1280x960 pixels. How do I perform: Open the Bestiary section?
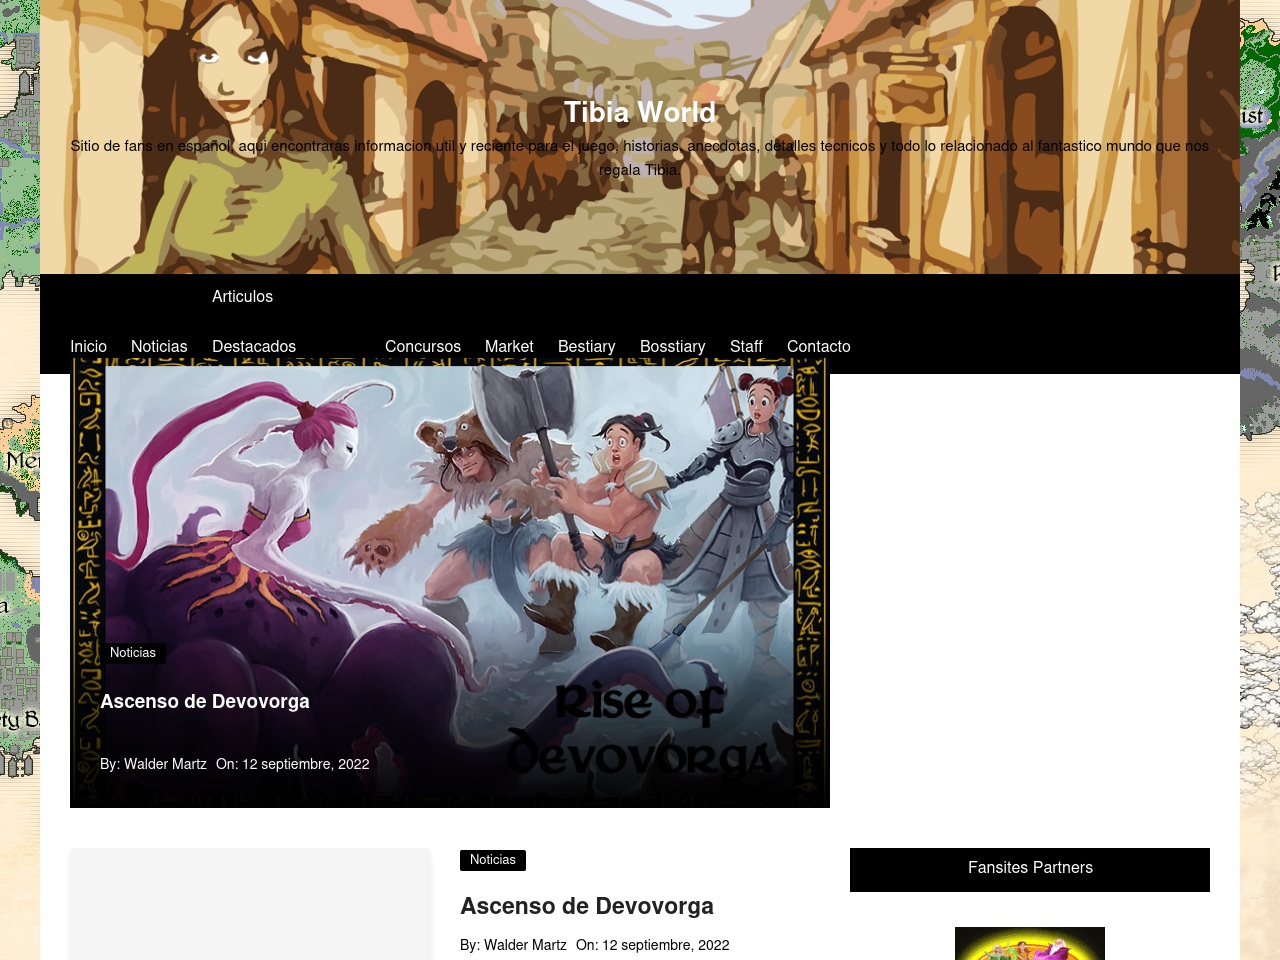586,347
